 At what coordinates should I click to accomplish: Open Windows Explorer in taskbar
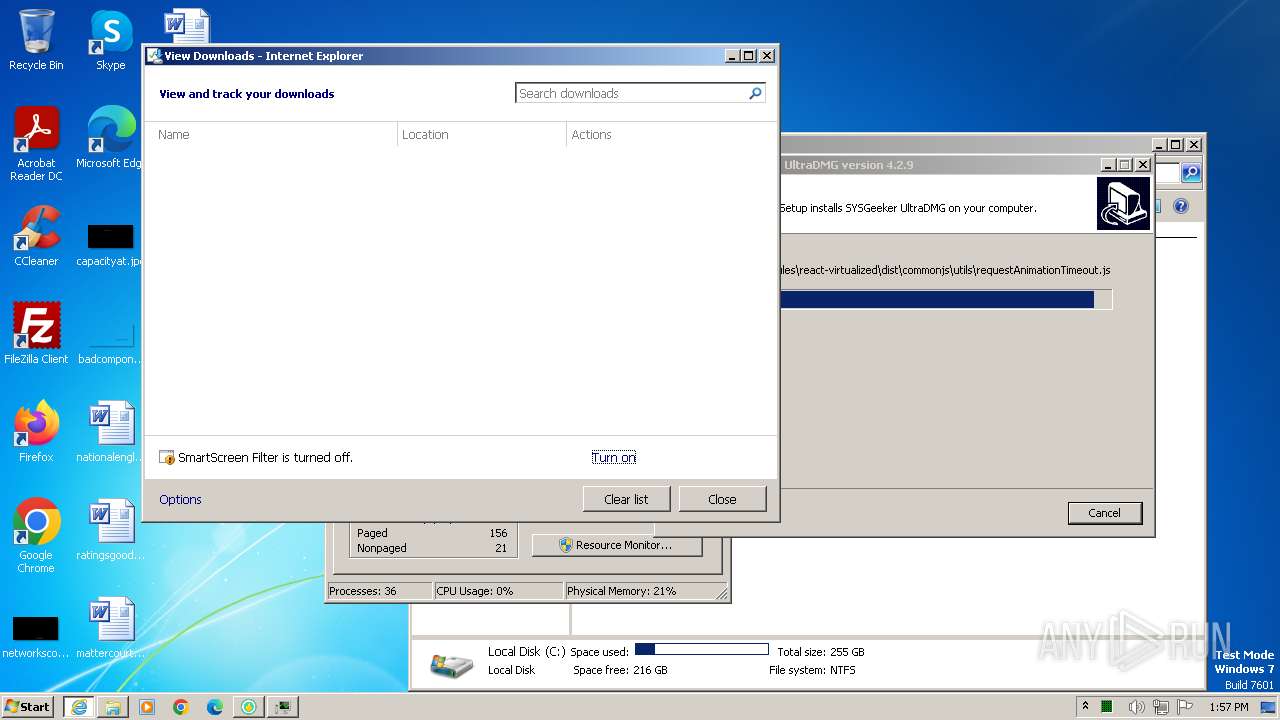tap(113, 707)
